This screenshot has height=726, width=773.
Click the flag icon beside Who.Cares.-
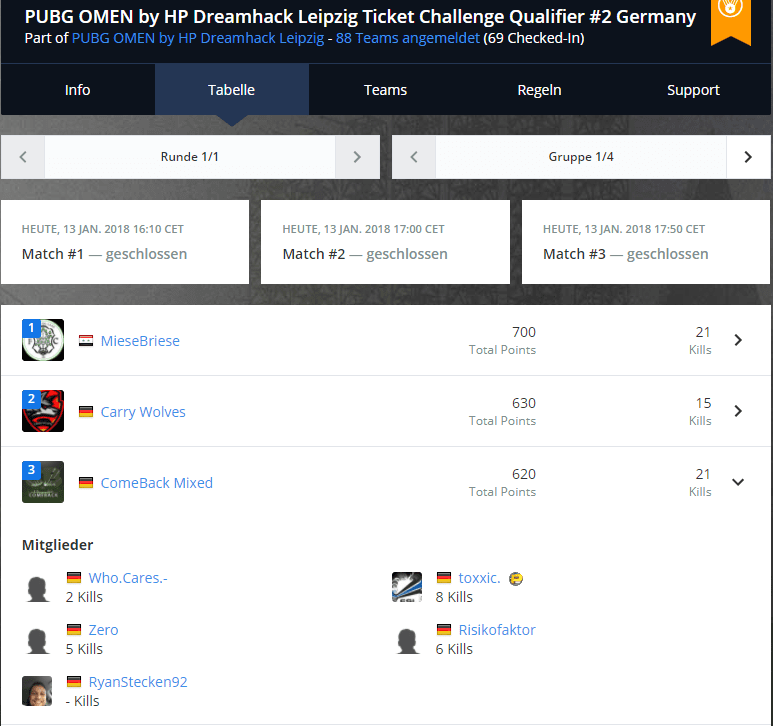(x=74, y=577)
